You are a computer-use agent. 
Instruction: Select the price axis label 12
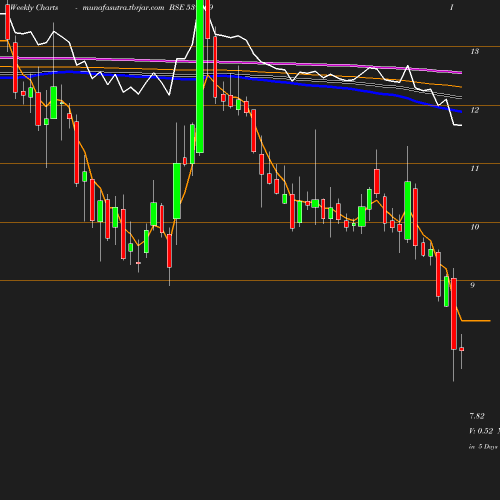click(x=475, y=110)
